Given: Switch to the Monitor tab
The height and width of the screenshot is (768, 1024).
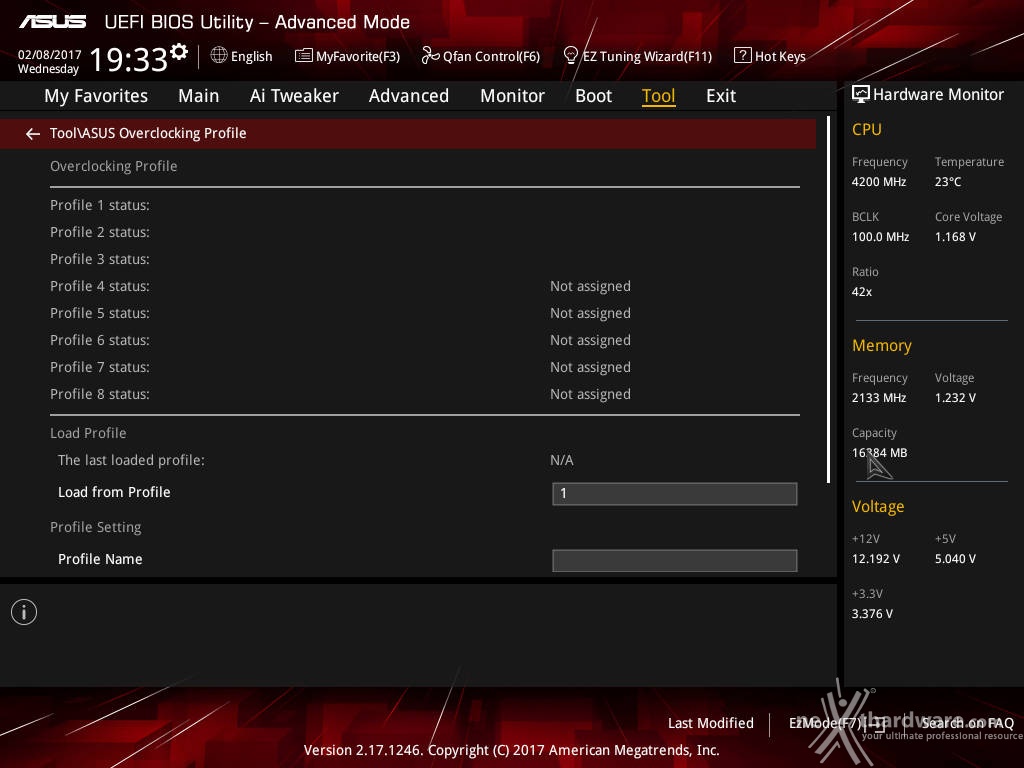Looking at the screenshot, I should click(512, 96).
